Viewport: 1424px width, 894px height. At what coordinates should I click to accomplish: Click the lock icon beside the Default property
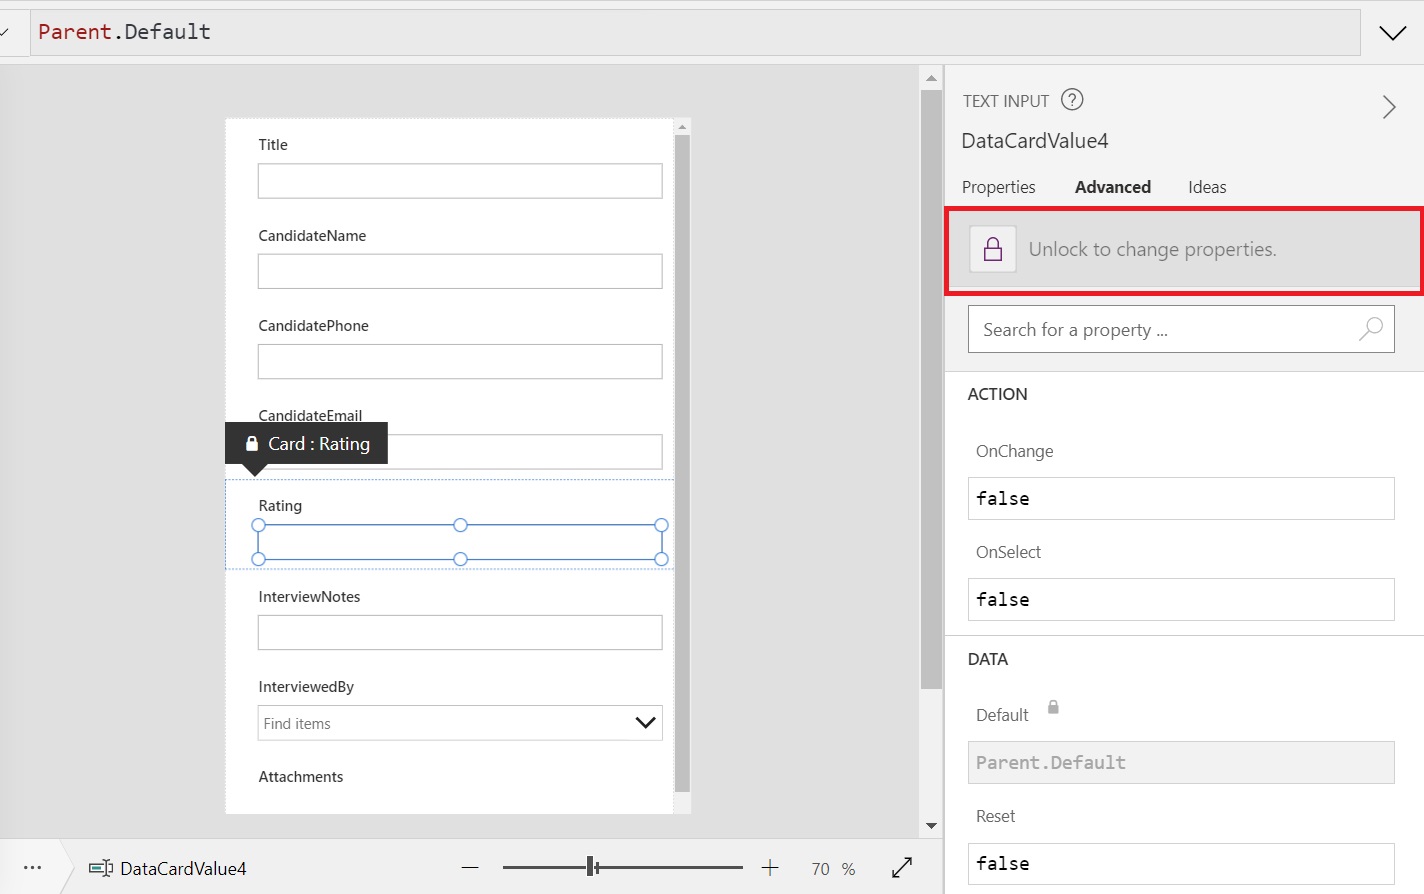[1052, 706]
